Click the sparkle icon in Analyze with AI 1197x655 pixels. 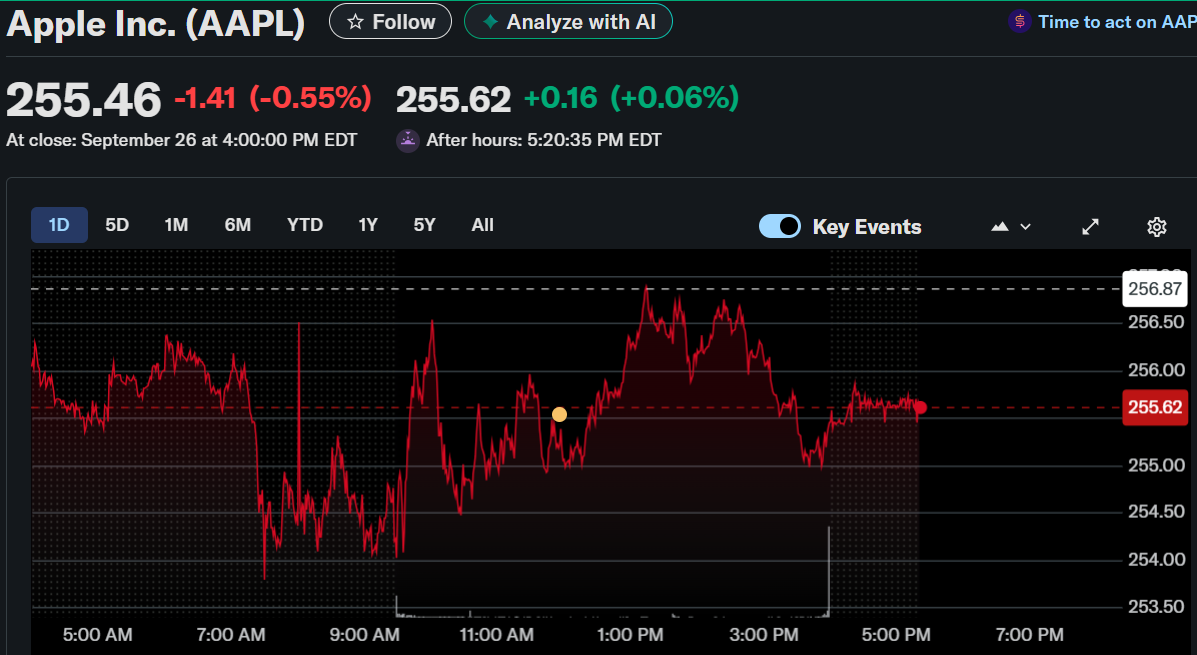(491, 22)
